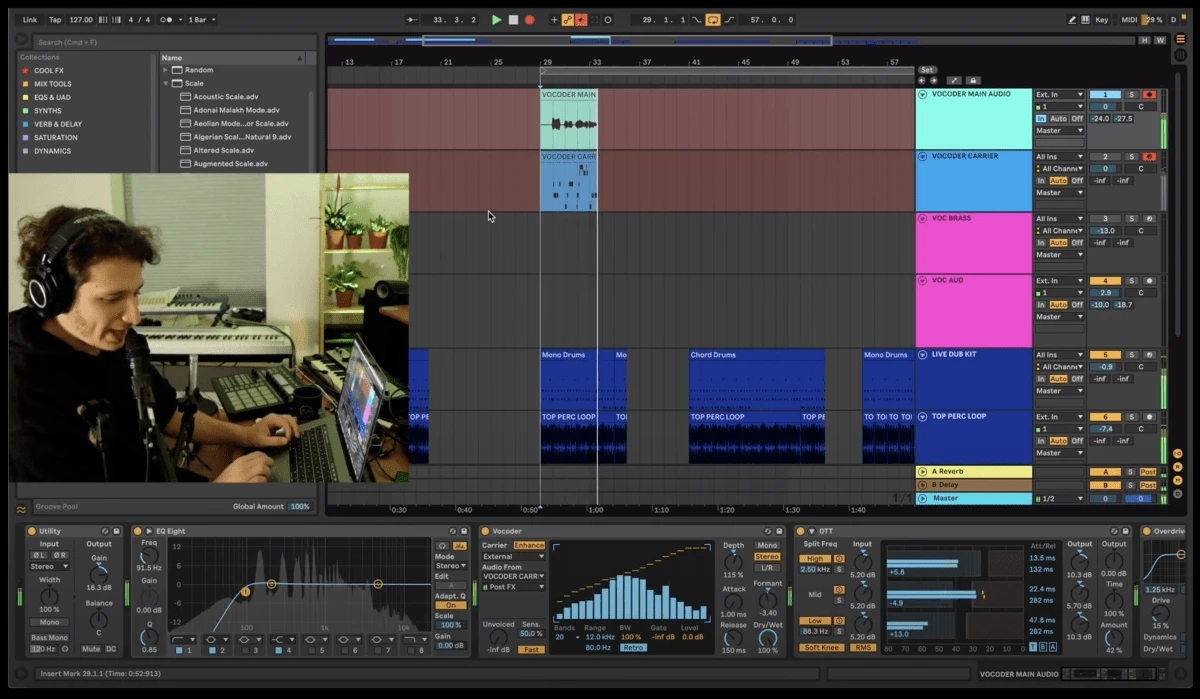Select SATURATION collection in browser
The image size is (1200, 699).
click(x=55, y=137)
